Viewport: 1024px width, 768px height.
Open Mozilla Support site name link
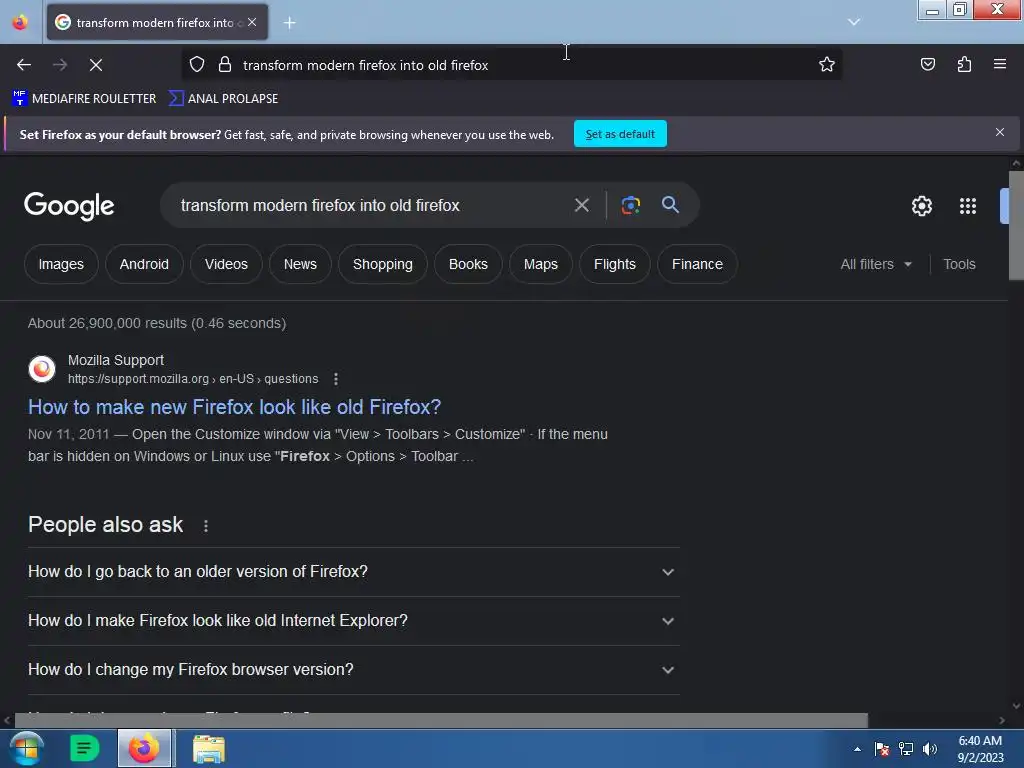116,360
